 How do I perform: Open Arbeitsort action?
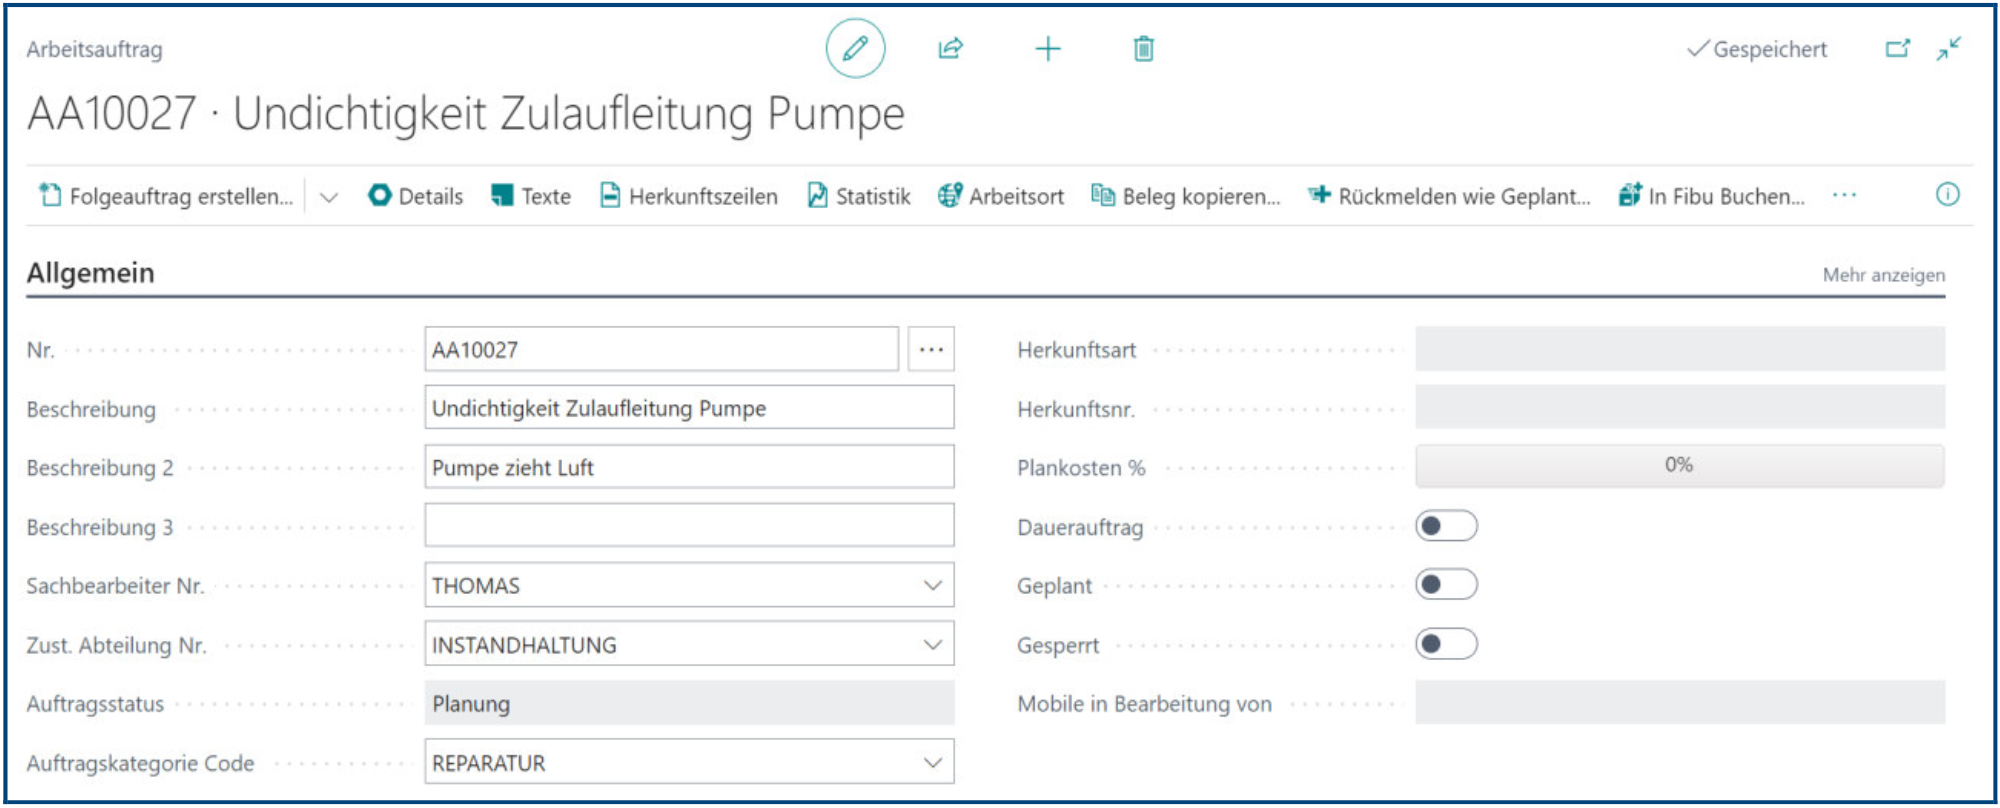tap(1001, 196)
